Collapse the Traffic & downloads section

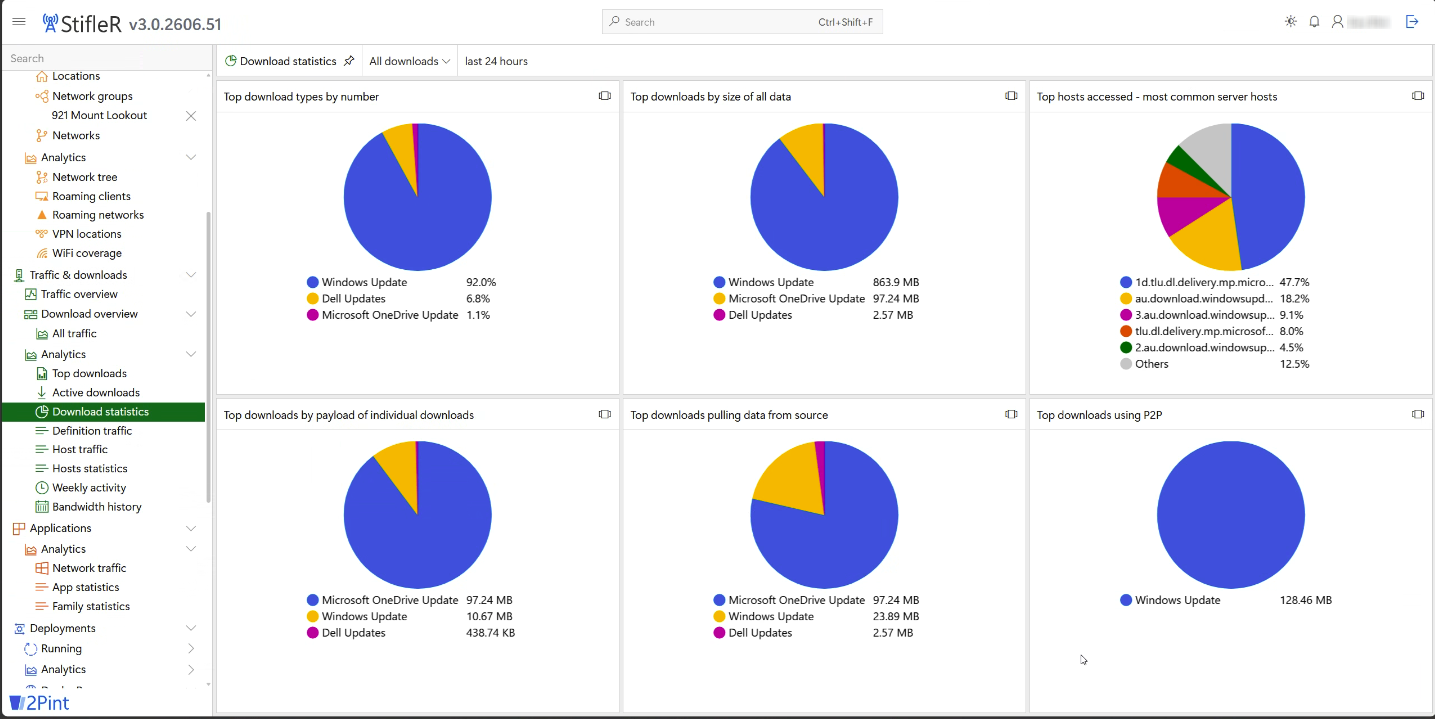pos(191,275)
